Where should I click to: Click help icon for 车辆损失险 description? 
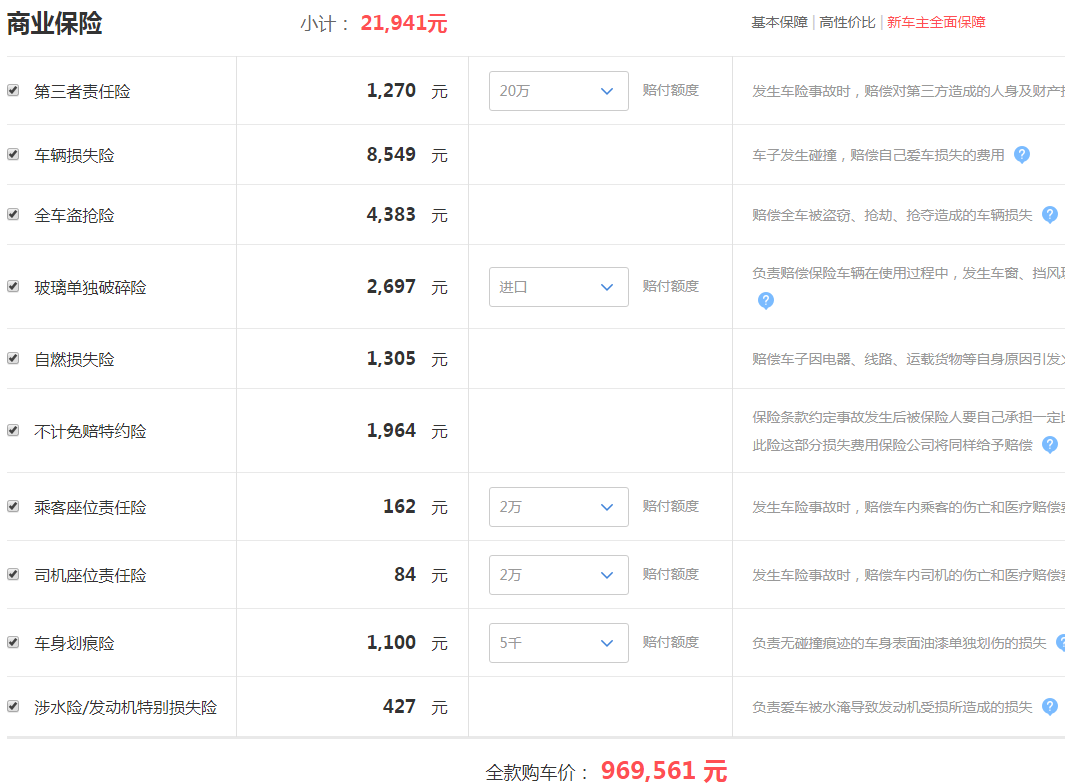click(x=1022, y=155)
